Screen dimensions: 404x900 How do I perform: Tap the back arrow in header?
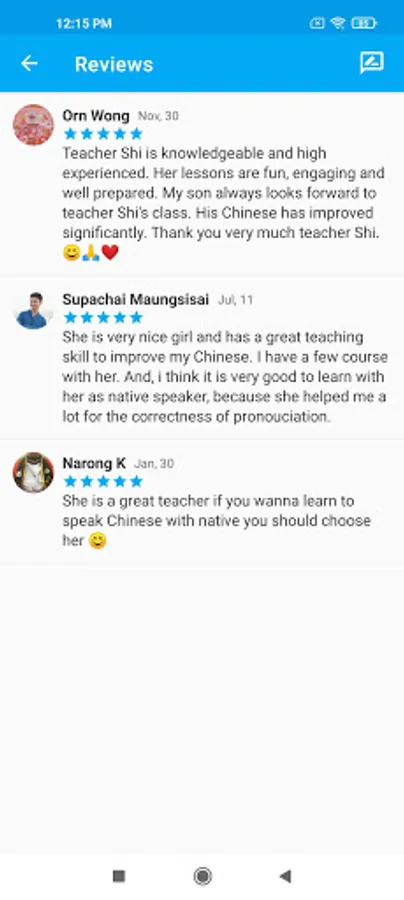29,63
